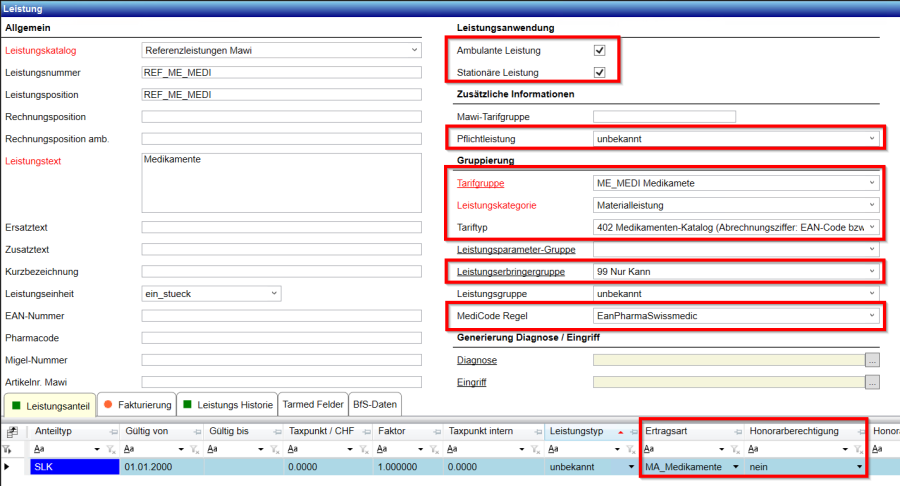Select the SLK row indicator arrow
900x486 pixels.
coord(6,467)
